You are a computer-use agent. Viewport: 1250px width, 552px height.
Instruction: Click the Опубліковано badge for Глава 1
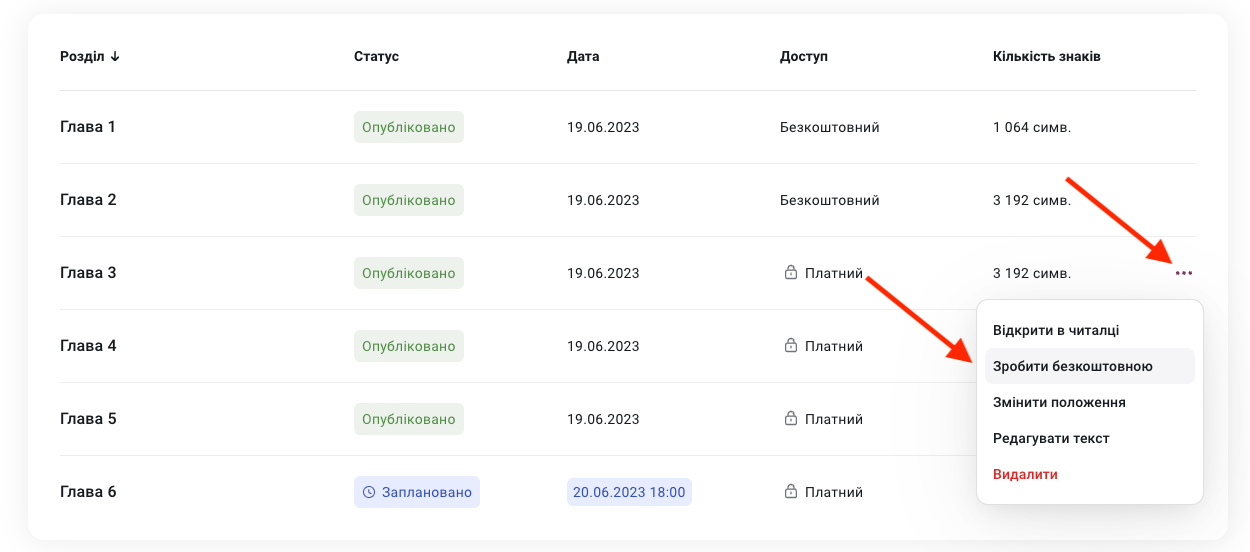click(x=409, y=127)
